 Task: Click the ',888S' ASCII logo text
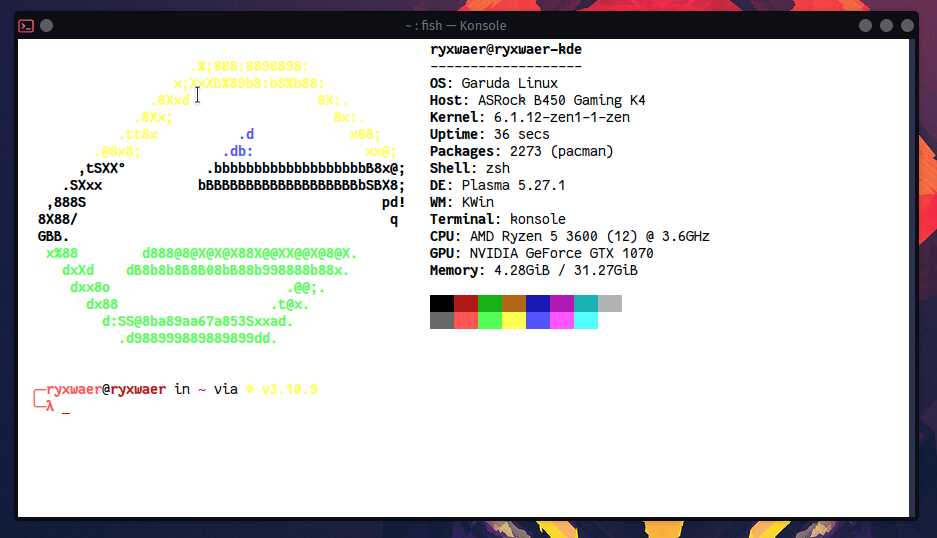(x=66, y=202)
